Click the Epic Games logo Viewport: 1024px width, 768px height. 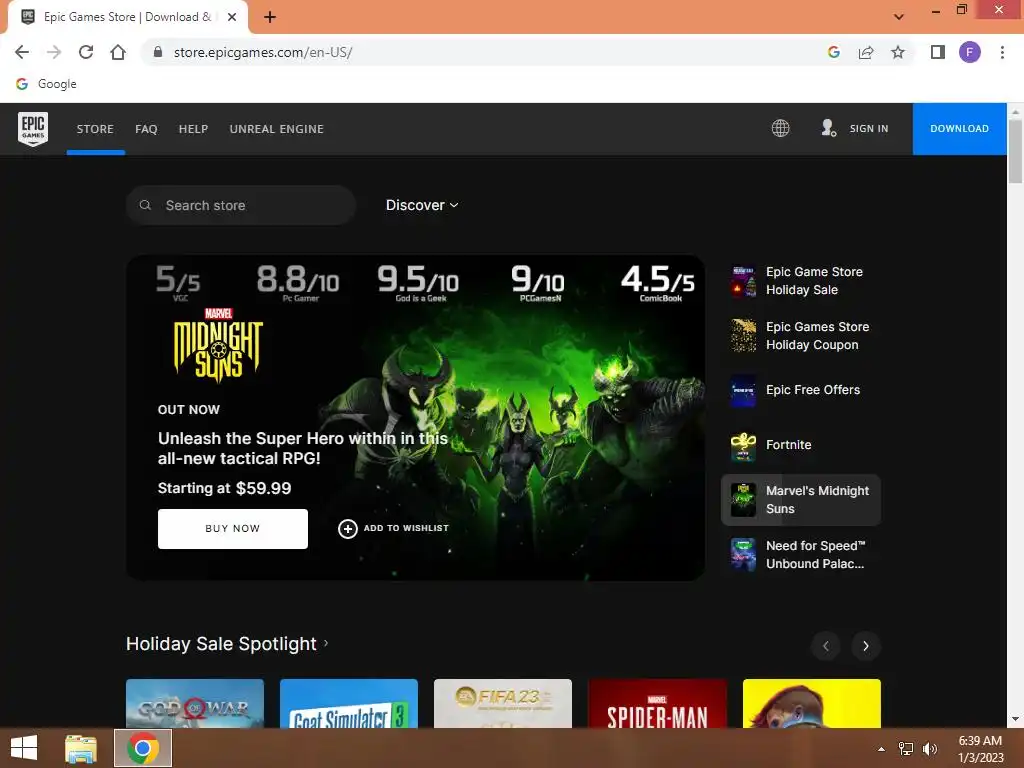click(x=33, y=129)
